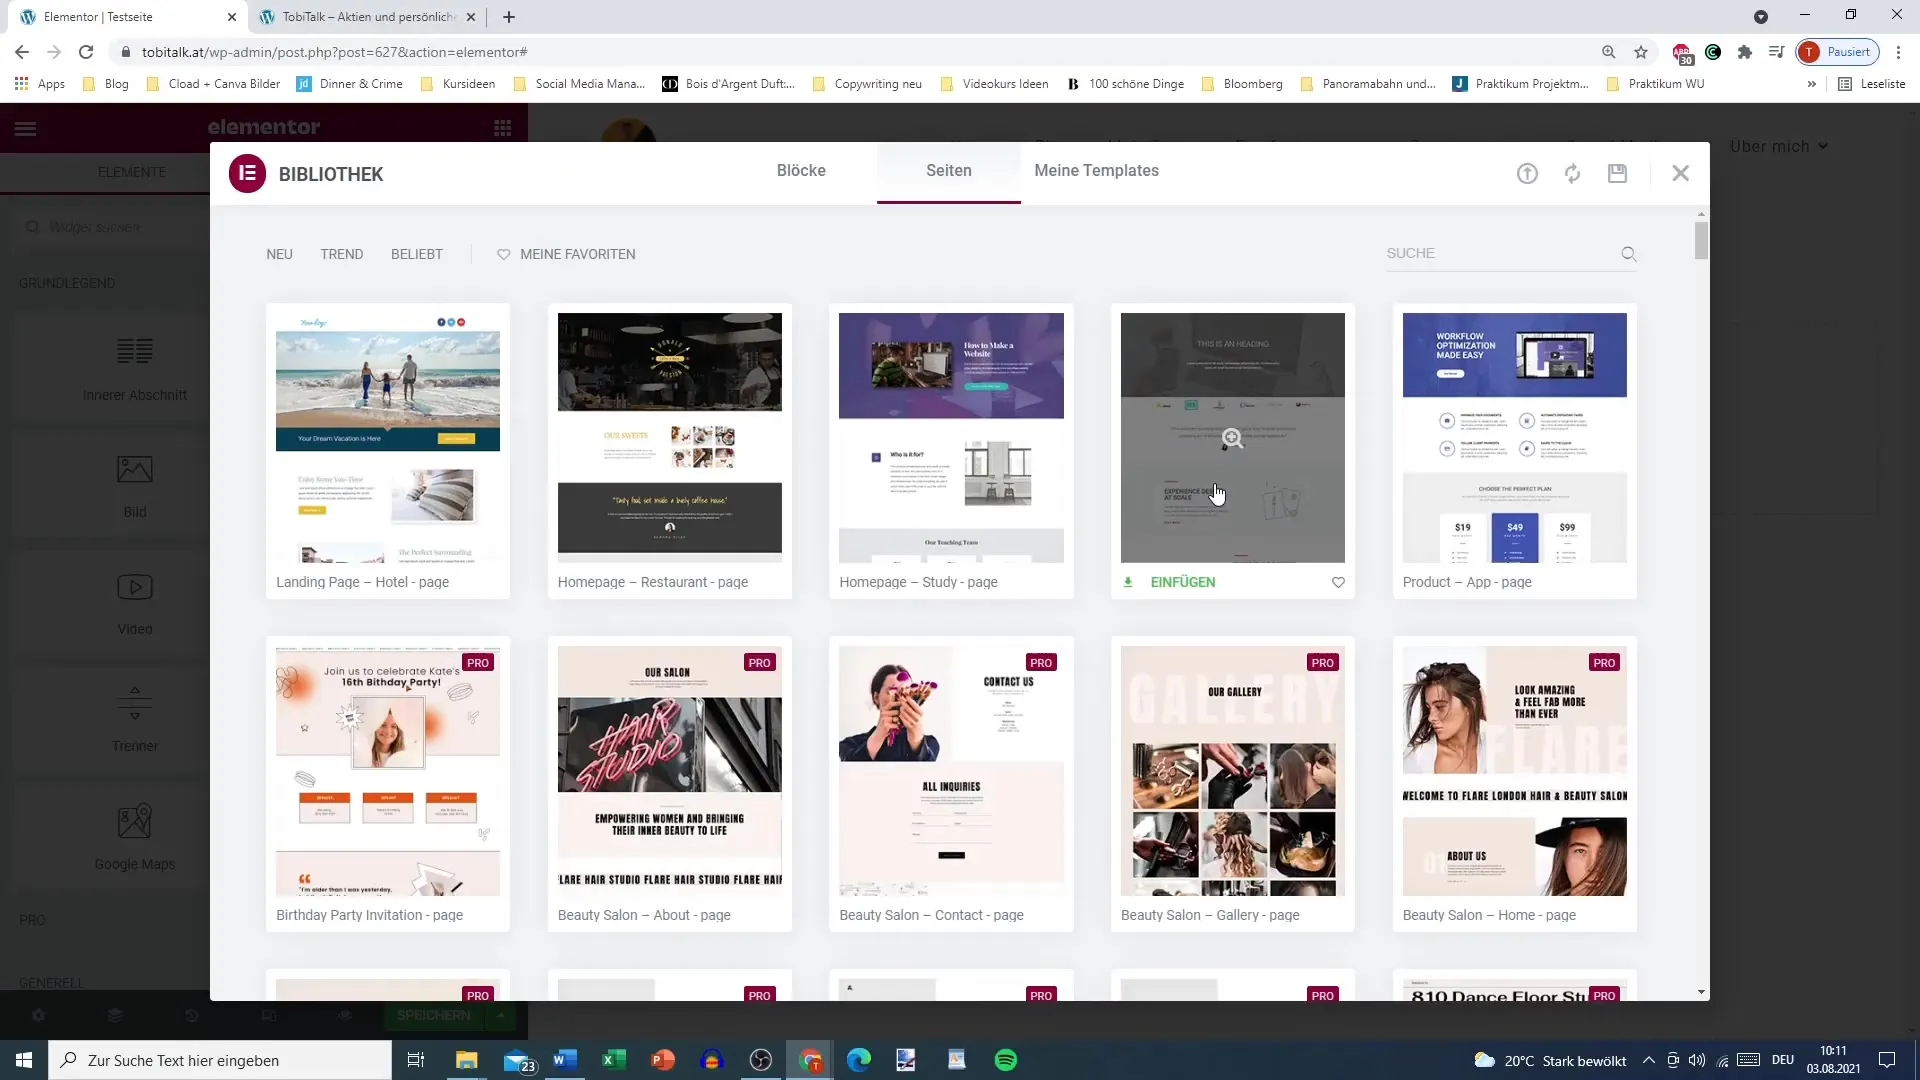Image resolution: width=1920 pixels, height=1080 pixels.
Task: Filter templates by NEU
Action: (279, 254)
